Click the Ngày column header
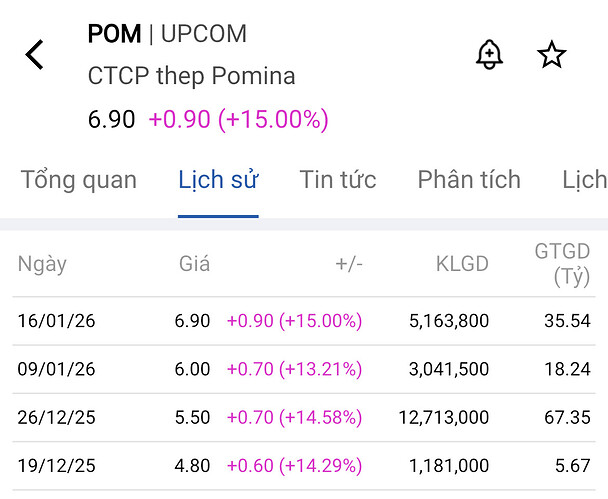 click(x=42, y=264)
